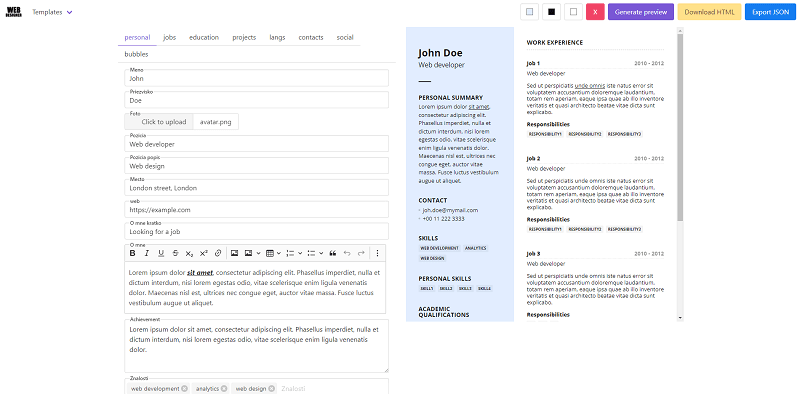Click the 'WORK EXPERIENCE' heading in preview
The width and height of the screenshot is (800, 394).
(x=555, y=43)
